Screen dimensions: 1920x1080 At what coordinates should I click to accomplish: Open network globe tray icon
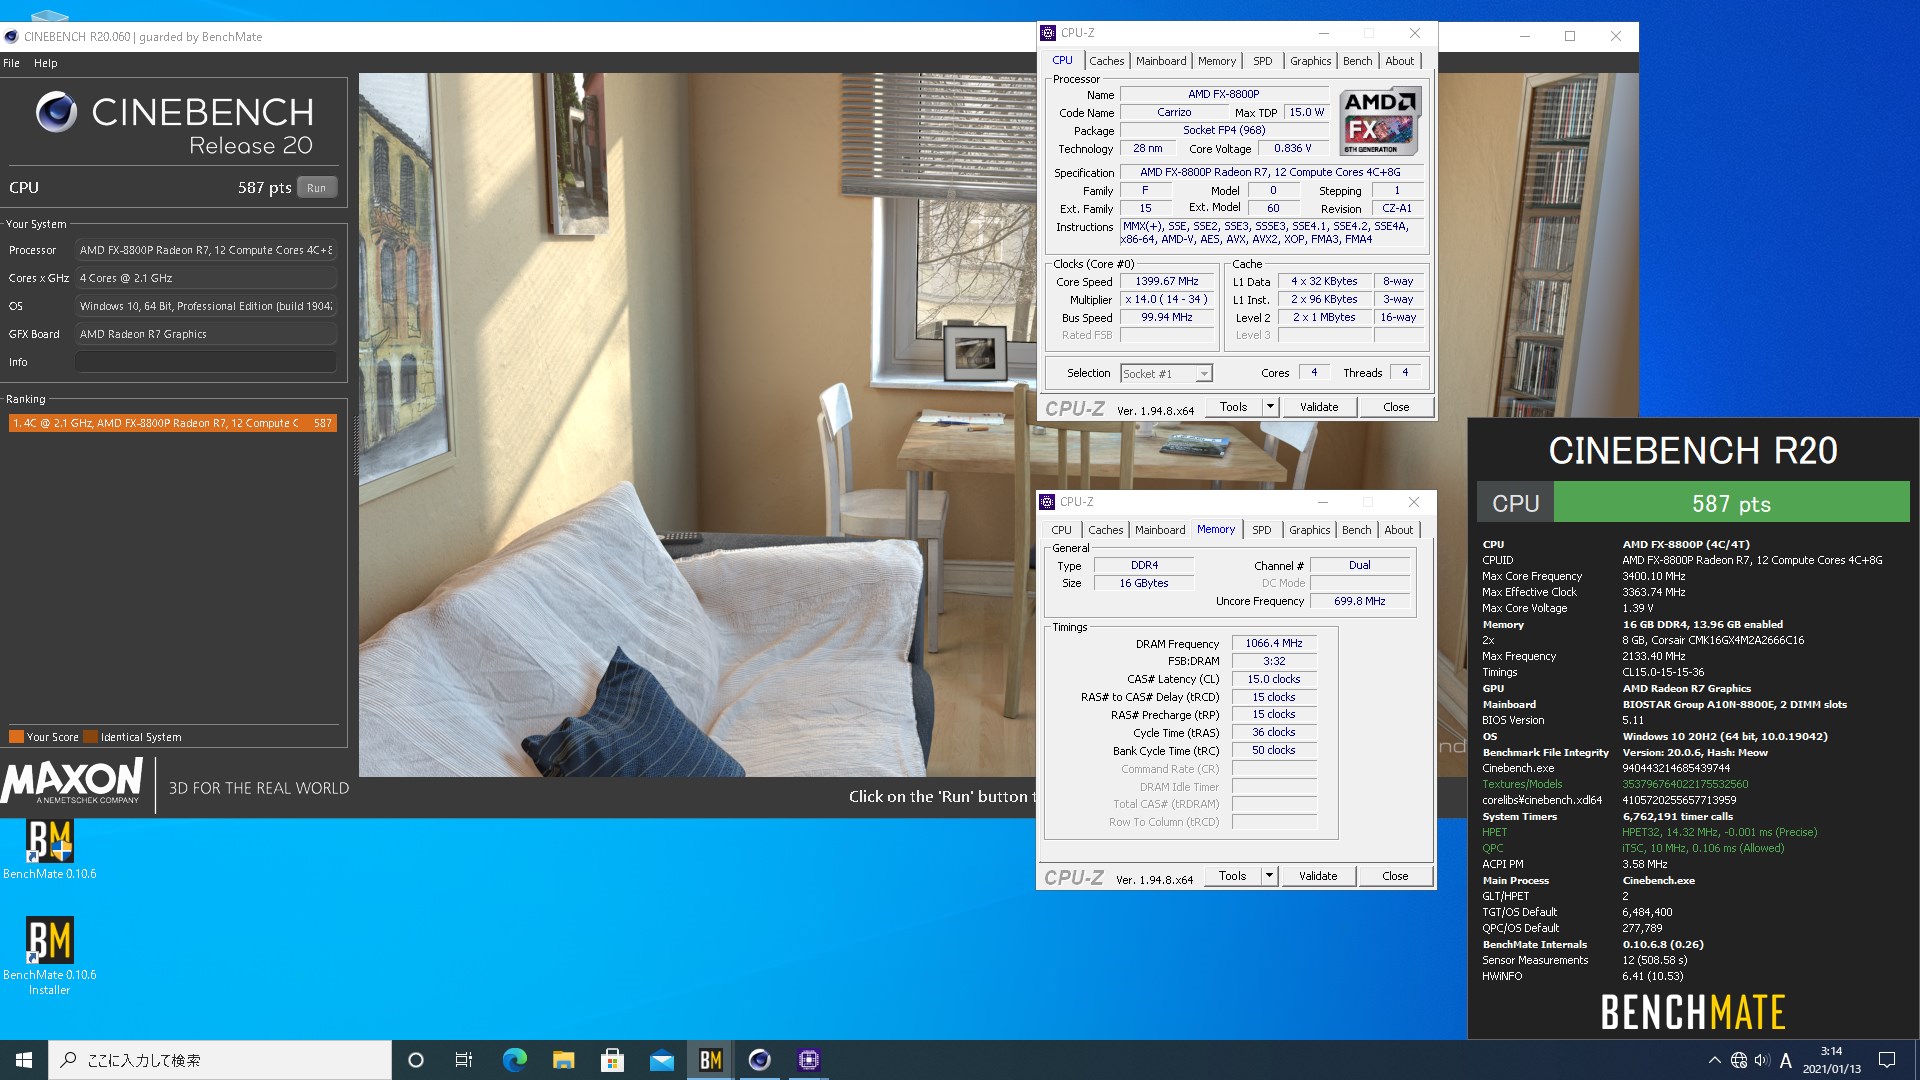pos(1739,1060)
